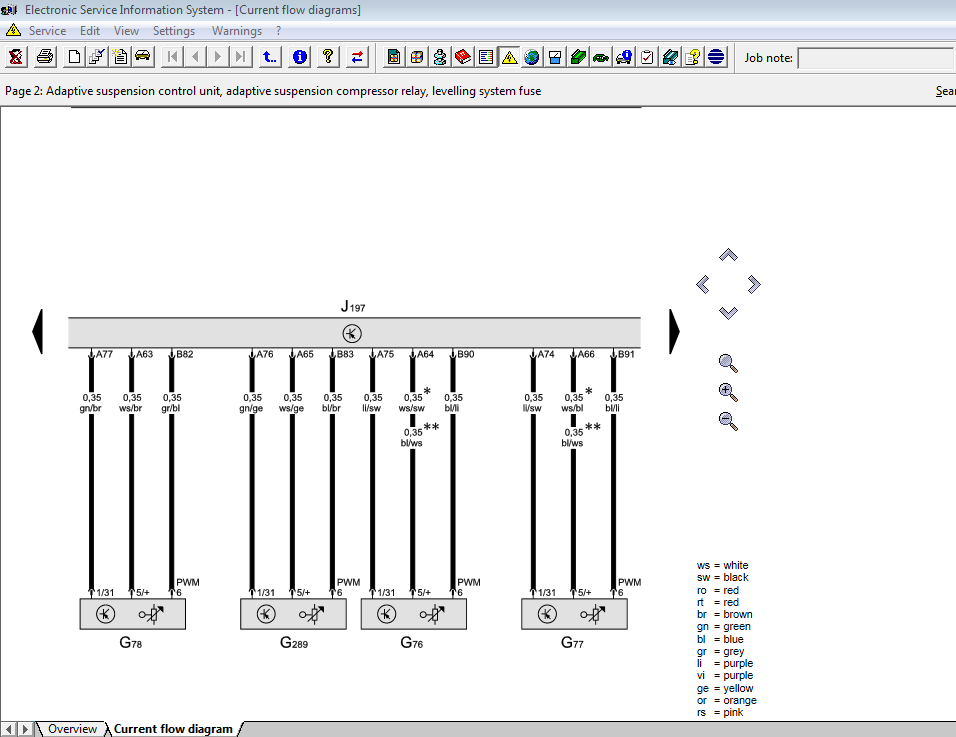
Task: Zoom in with the plus magnifier
Action: [x=728, y=393]
